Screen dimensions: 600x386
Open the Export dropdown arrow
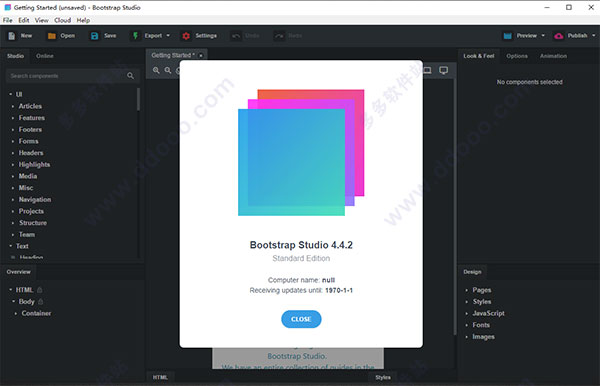(168, 36)
